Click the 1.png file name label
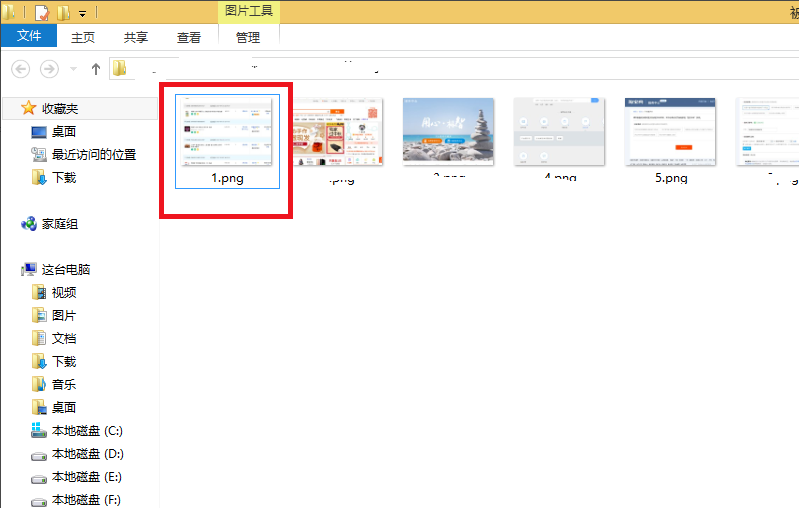 pos(227,178)
